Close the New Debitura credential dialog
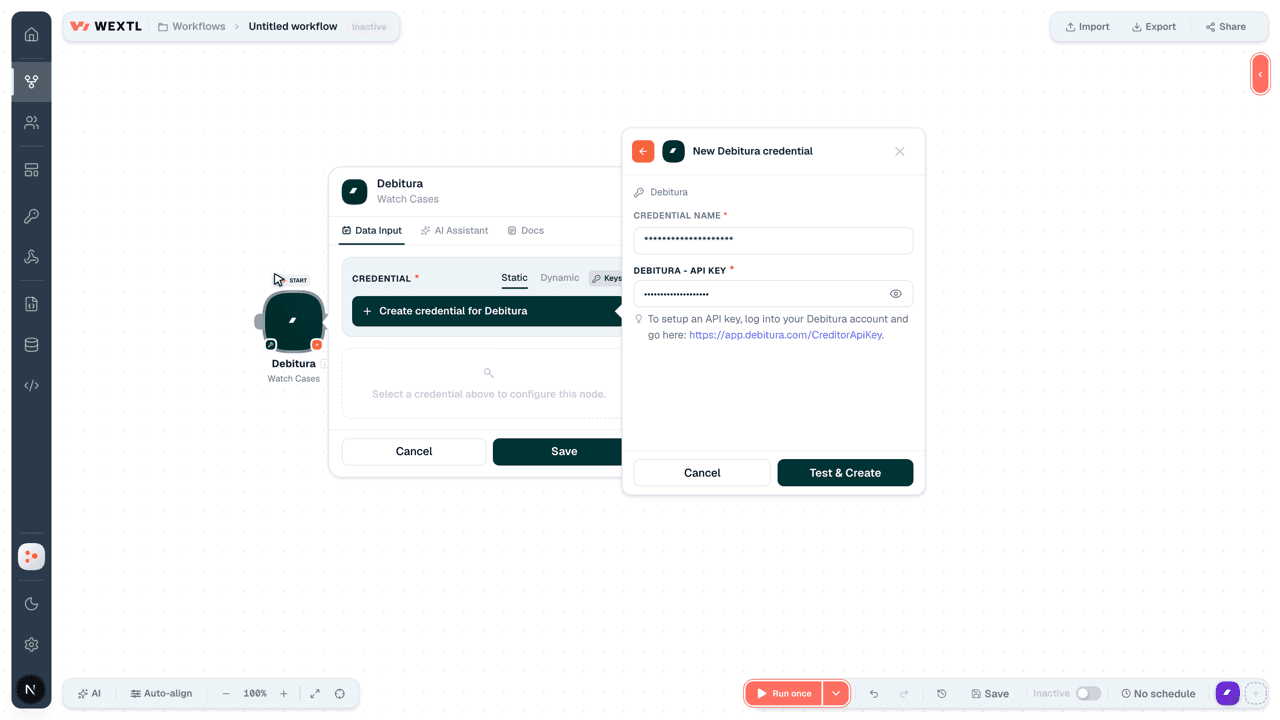 click(900, 151)
